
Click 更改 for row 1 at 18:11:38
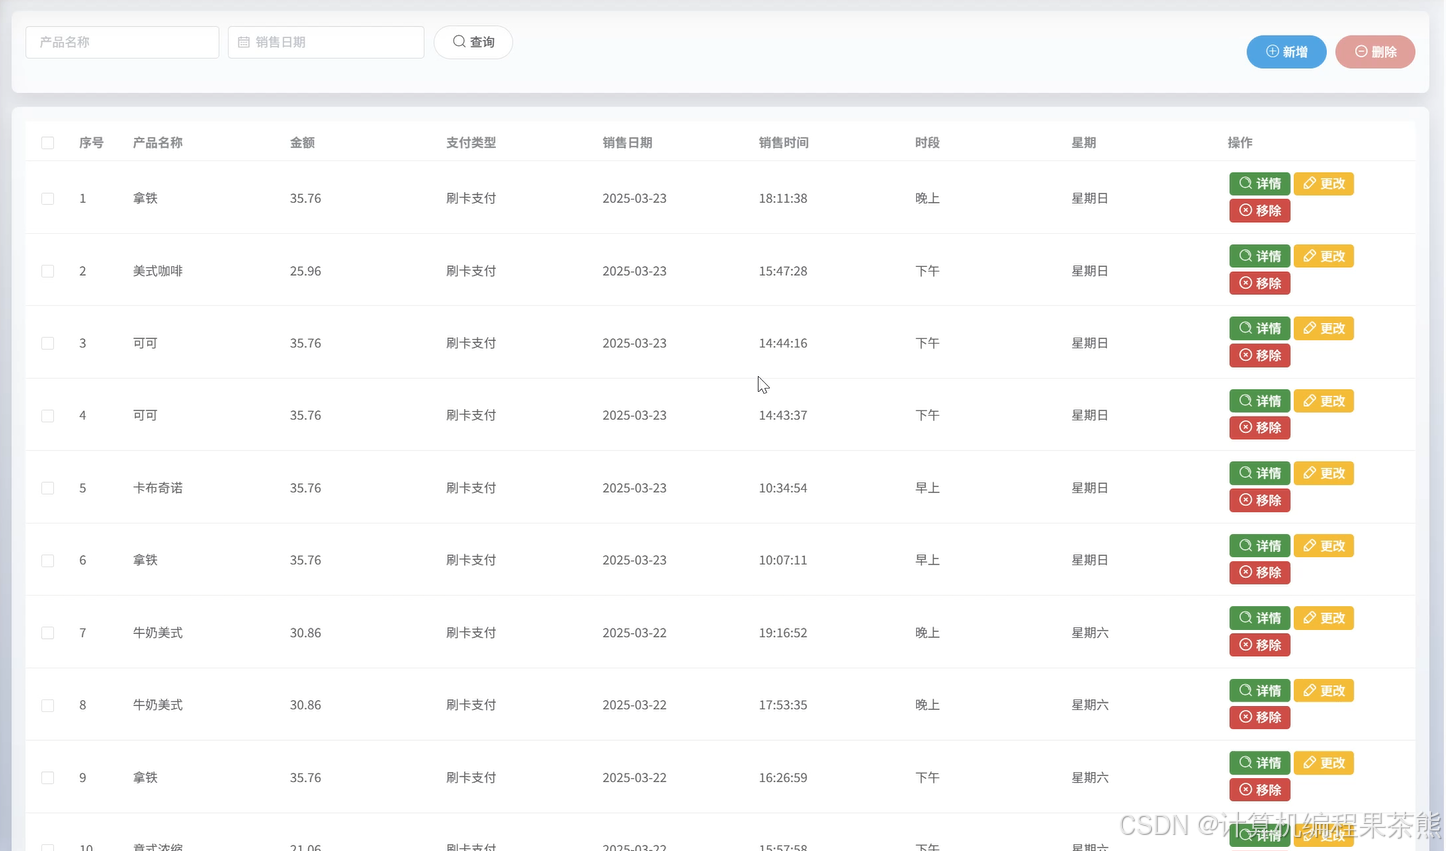[x=1323, y=184]
